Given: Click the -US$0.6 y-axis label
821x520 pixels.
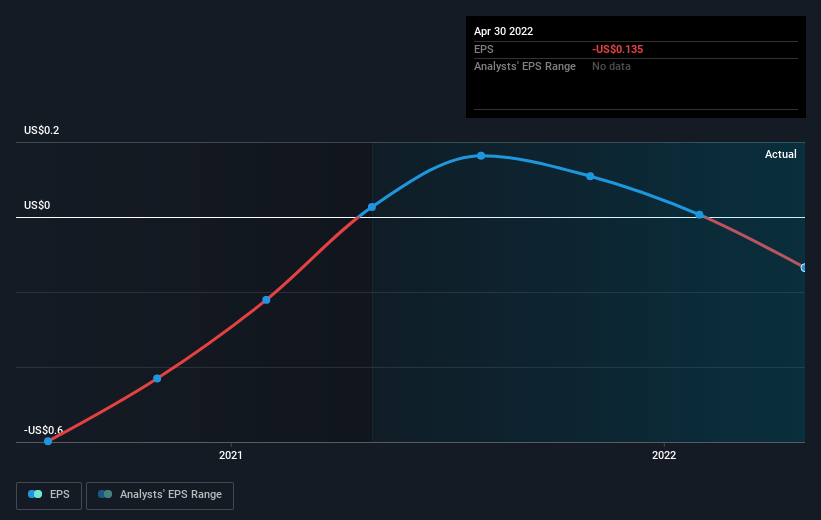Looking at the screenshot, I should tap(43, 430).
